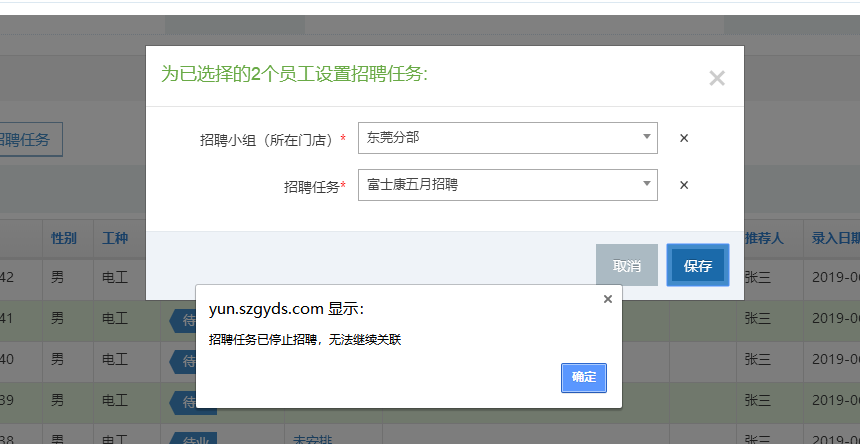Click 电工 in the row numbered 41

pyautogui.click(x=115, y=319)
